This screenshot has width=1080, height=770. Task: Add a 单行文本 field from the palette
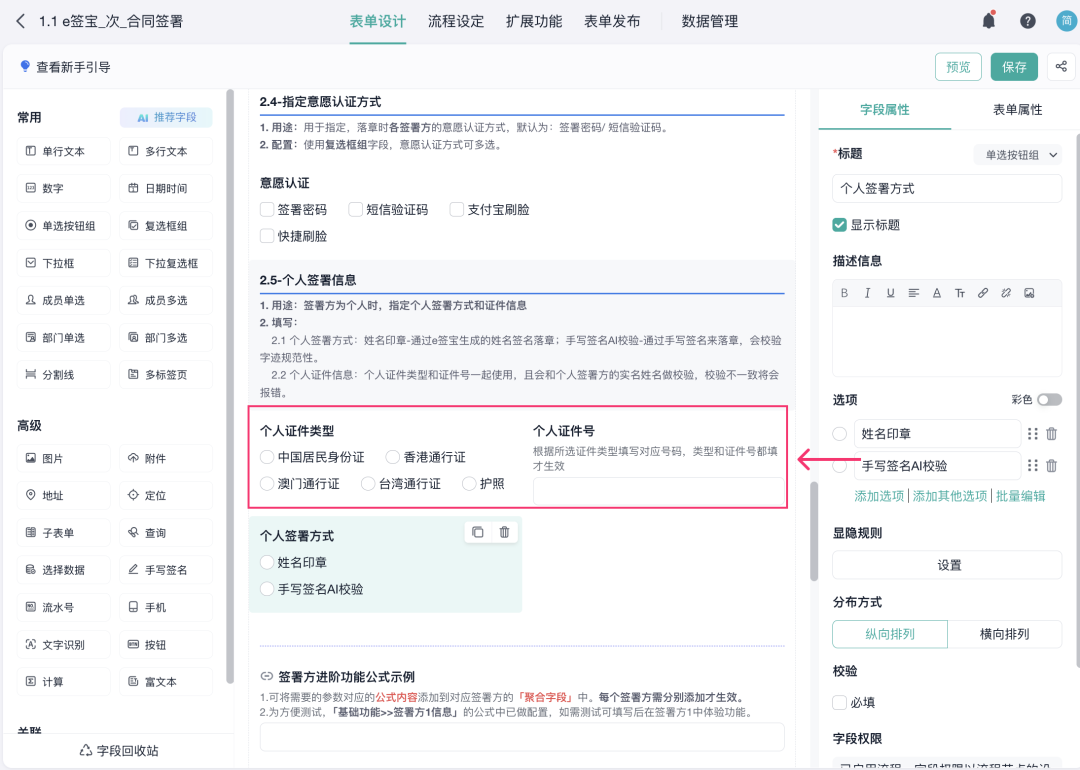click(63, 152)
